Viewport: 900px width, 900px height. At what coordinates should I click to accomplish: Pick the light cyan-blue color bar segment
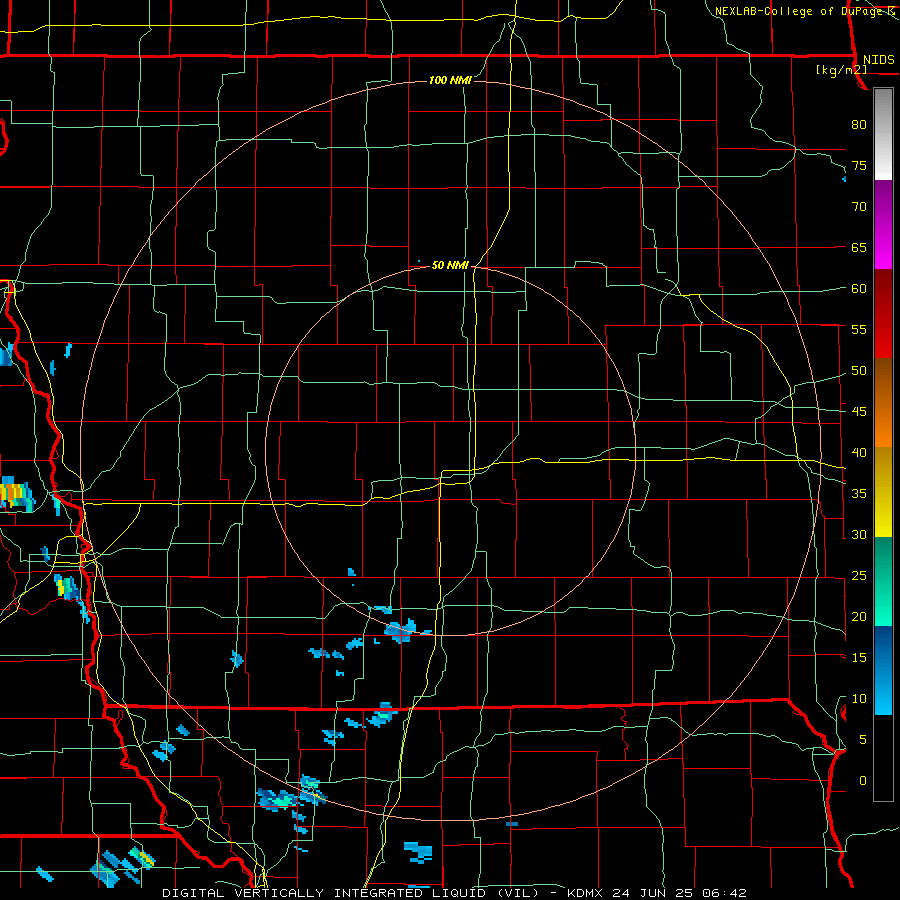tap(883, 670)
